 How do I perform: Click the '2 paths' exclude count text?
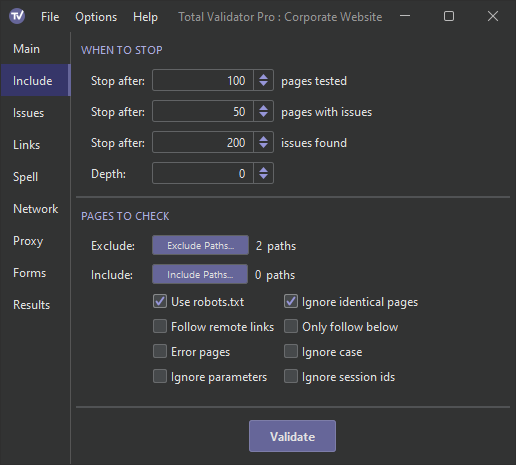(x=276, y=246)
